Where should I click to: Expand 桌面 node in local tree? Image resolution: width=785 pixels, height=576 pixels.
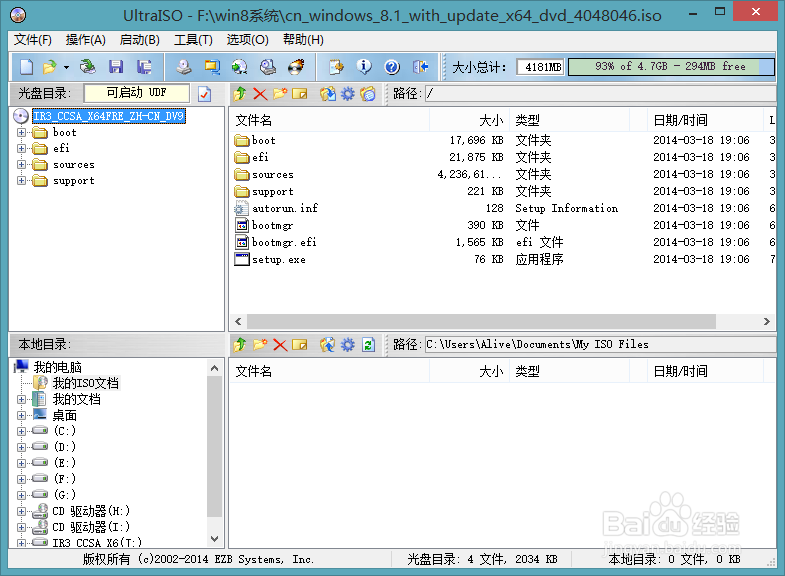tap(21, 415)
